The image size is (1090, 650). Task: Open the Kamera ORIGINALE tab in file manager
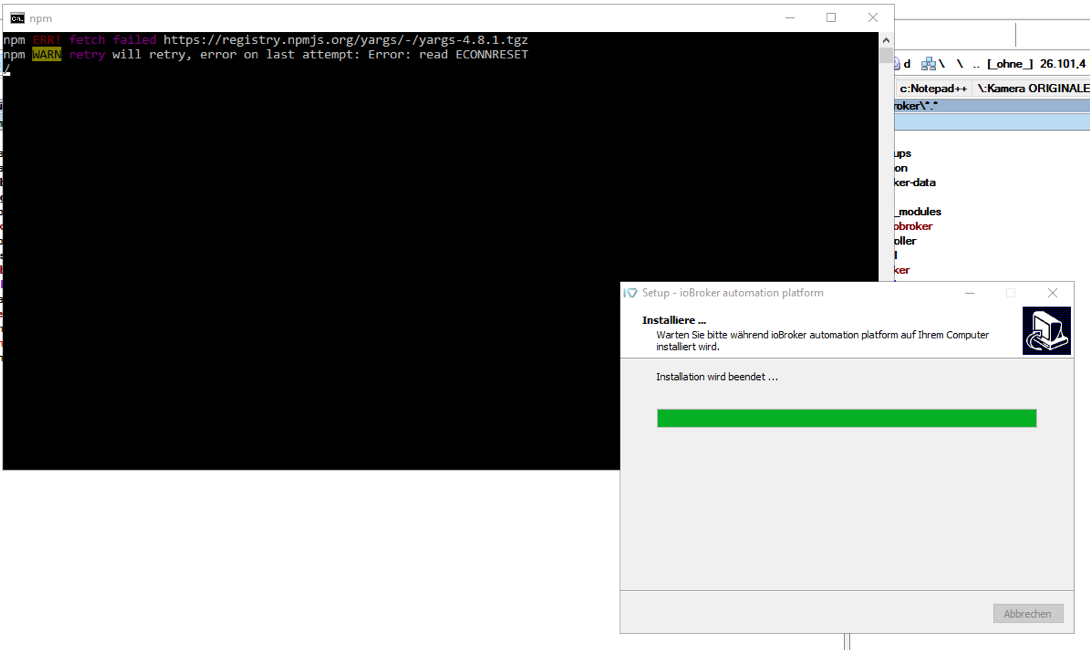click(1033, 88)
